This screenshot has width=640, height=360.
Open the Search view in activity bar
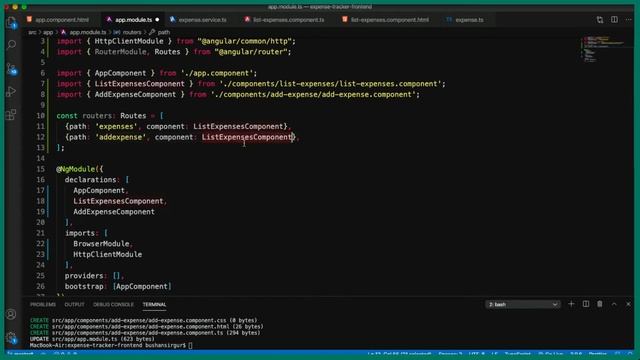point(11,44)
